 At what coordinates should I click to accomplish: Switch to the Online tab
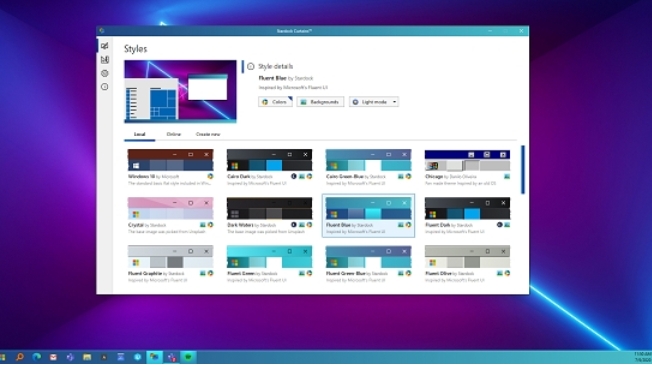[x=173, y=134]
